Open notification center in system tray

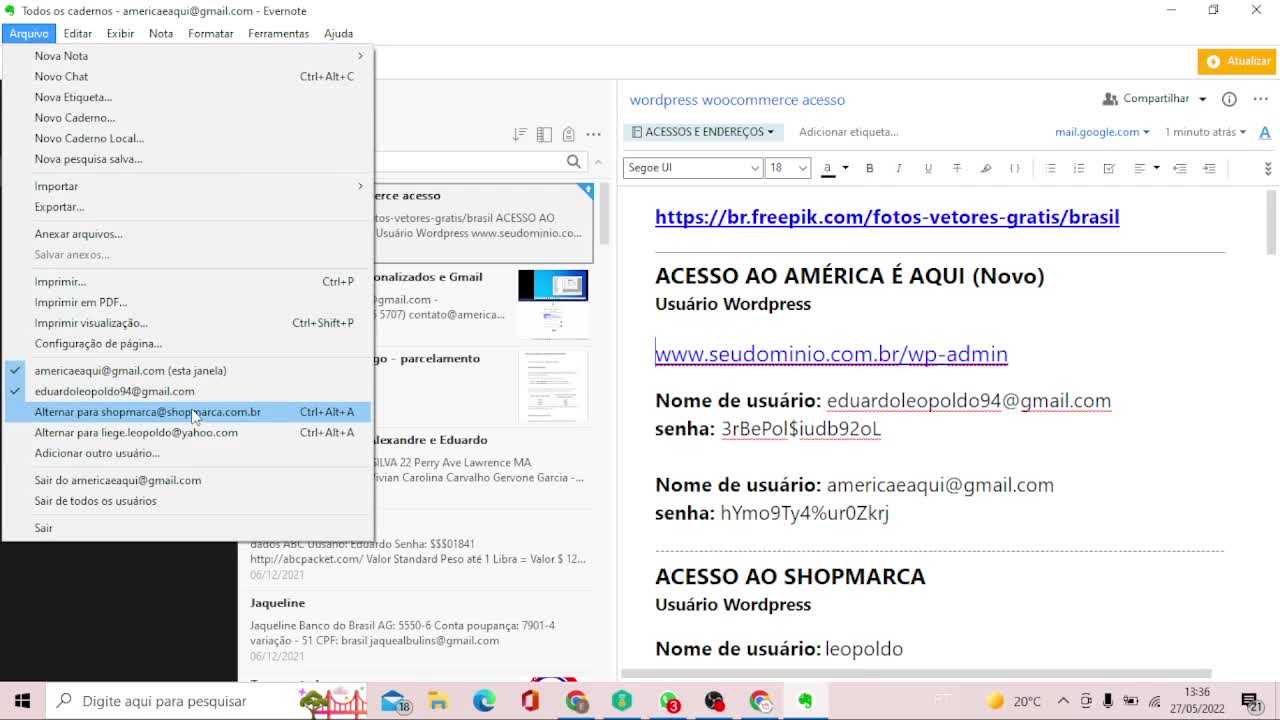pyautogui.click(x=1250, y=701)
